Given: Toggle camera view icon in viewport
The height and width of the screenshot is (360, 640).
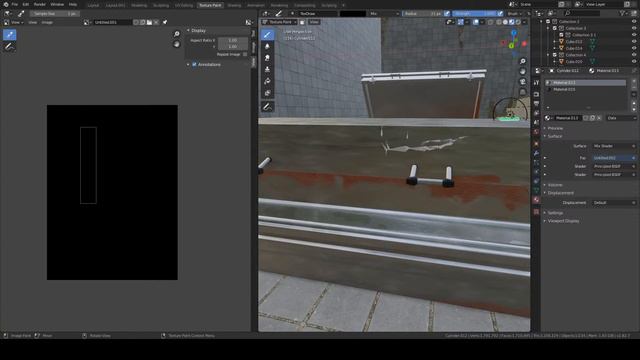Looking at the screenshot, I should tap(522, 82).
